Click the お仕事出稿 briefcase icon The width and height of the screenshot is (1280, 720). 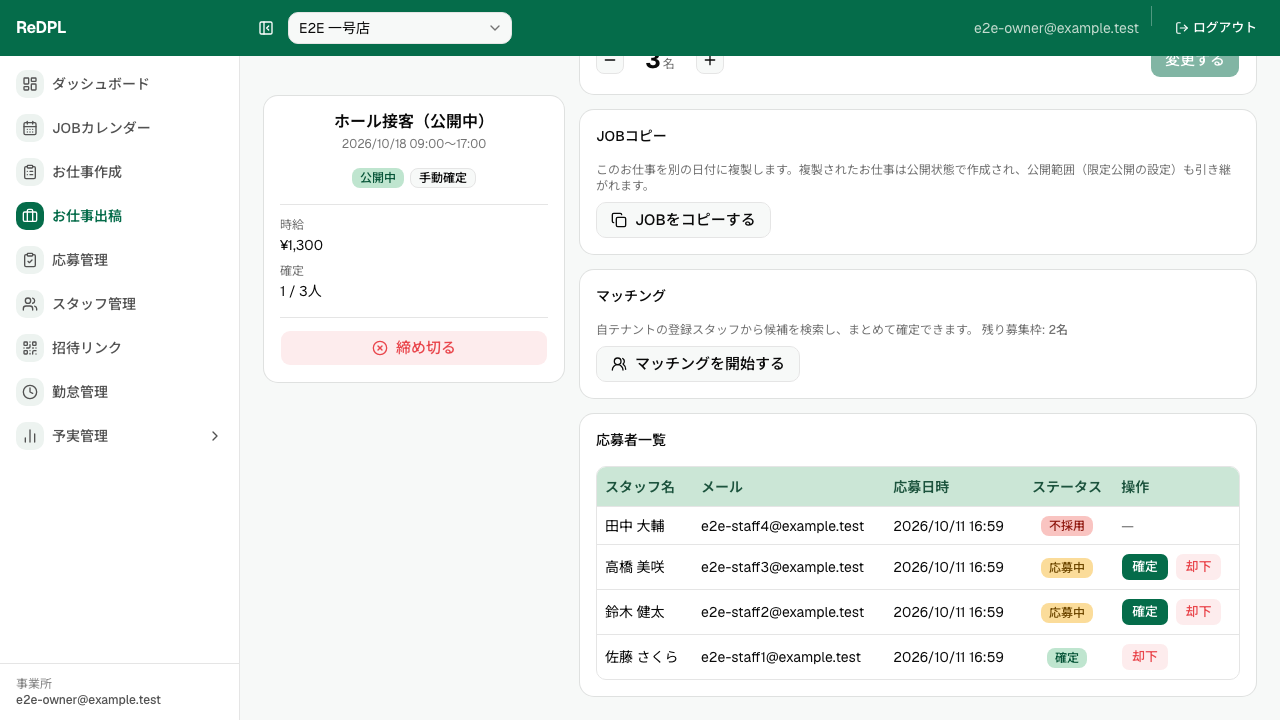[x=30, y=216]
